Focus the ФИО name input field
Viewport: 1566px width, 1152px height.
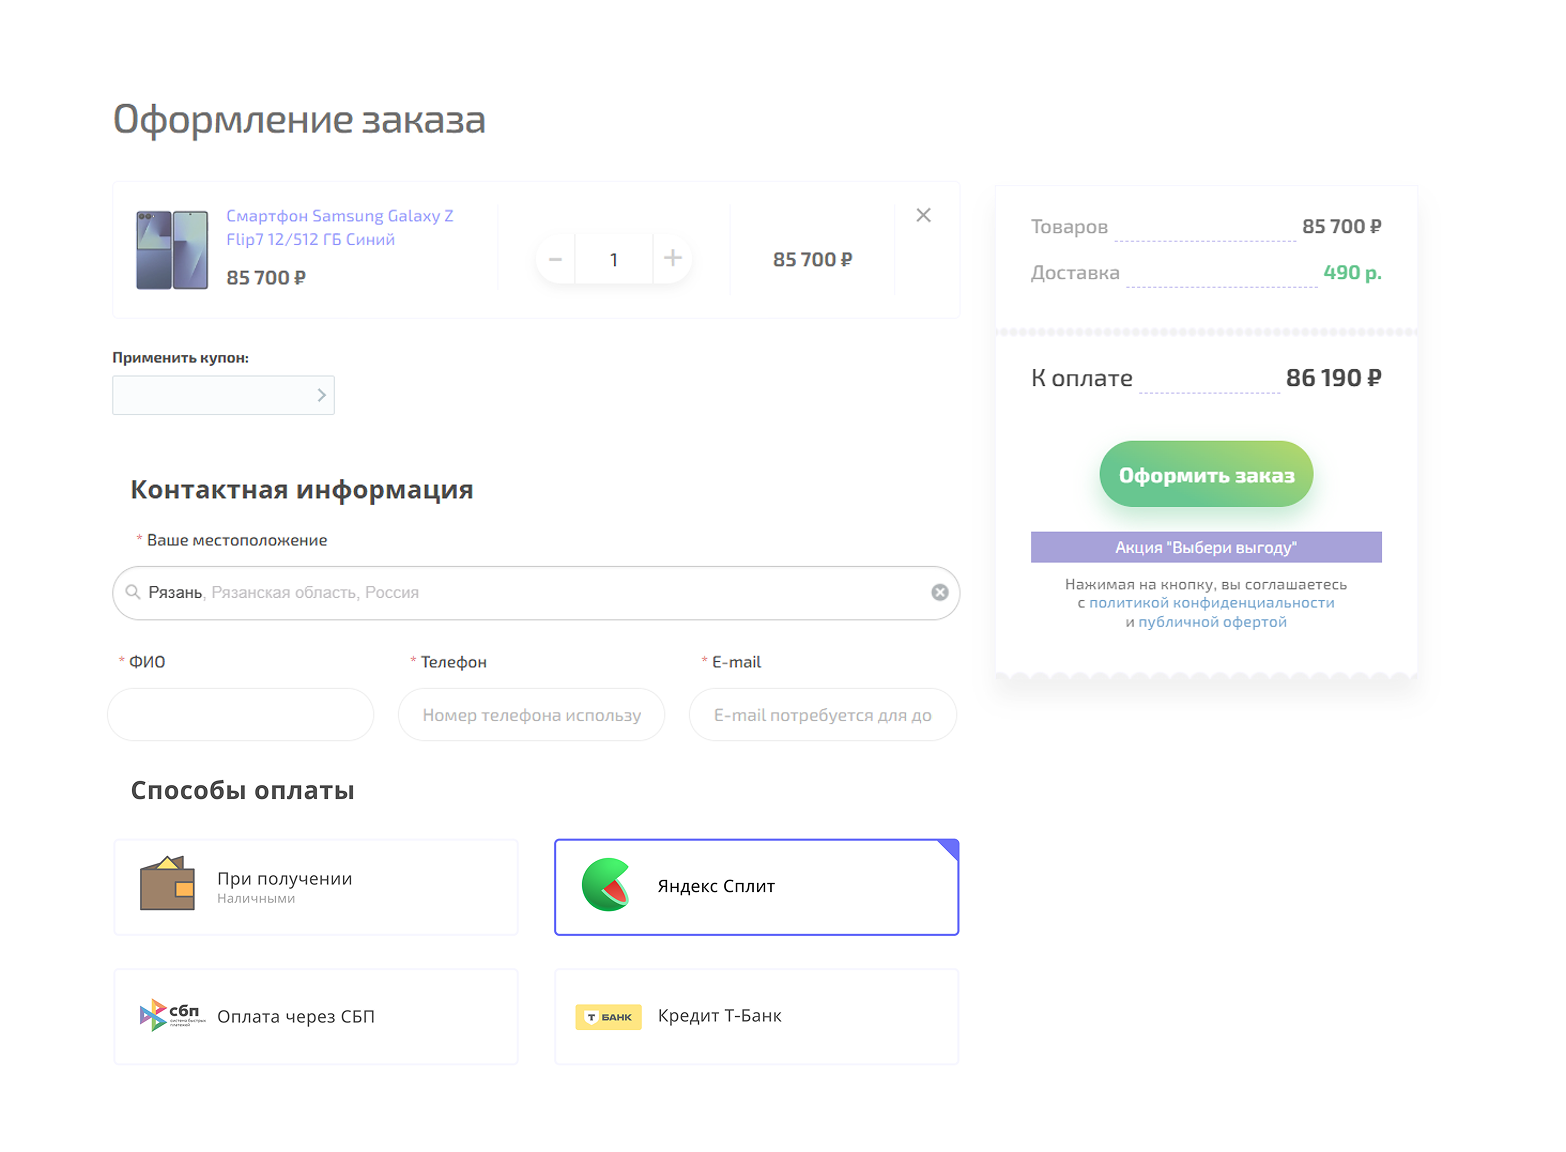tap(241, 715)
